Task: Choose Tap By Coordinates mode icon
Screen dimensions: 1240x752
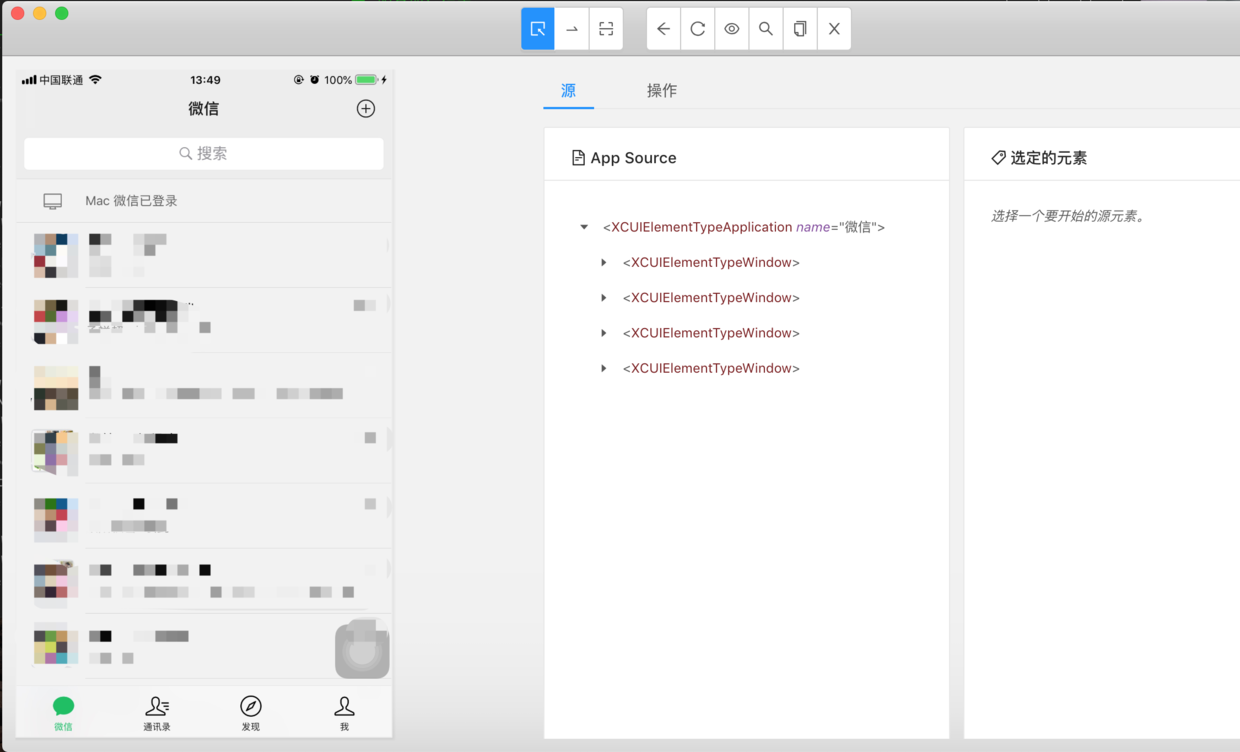Action: click(606, 29)
